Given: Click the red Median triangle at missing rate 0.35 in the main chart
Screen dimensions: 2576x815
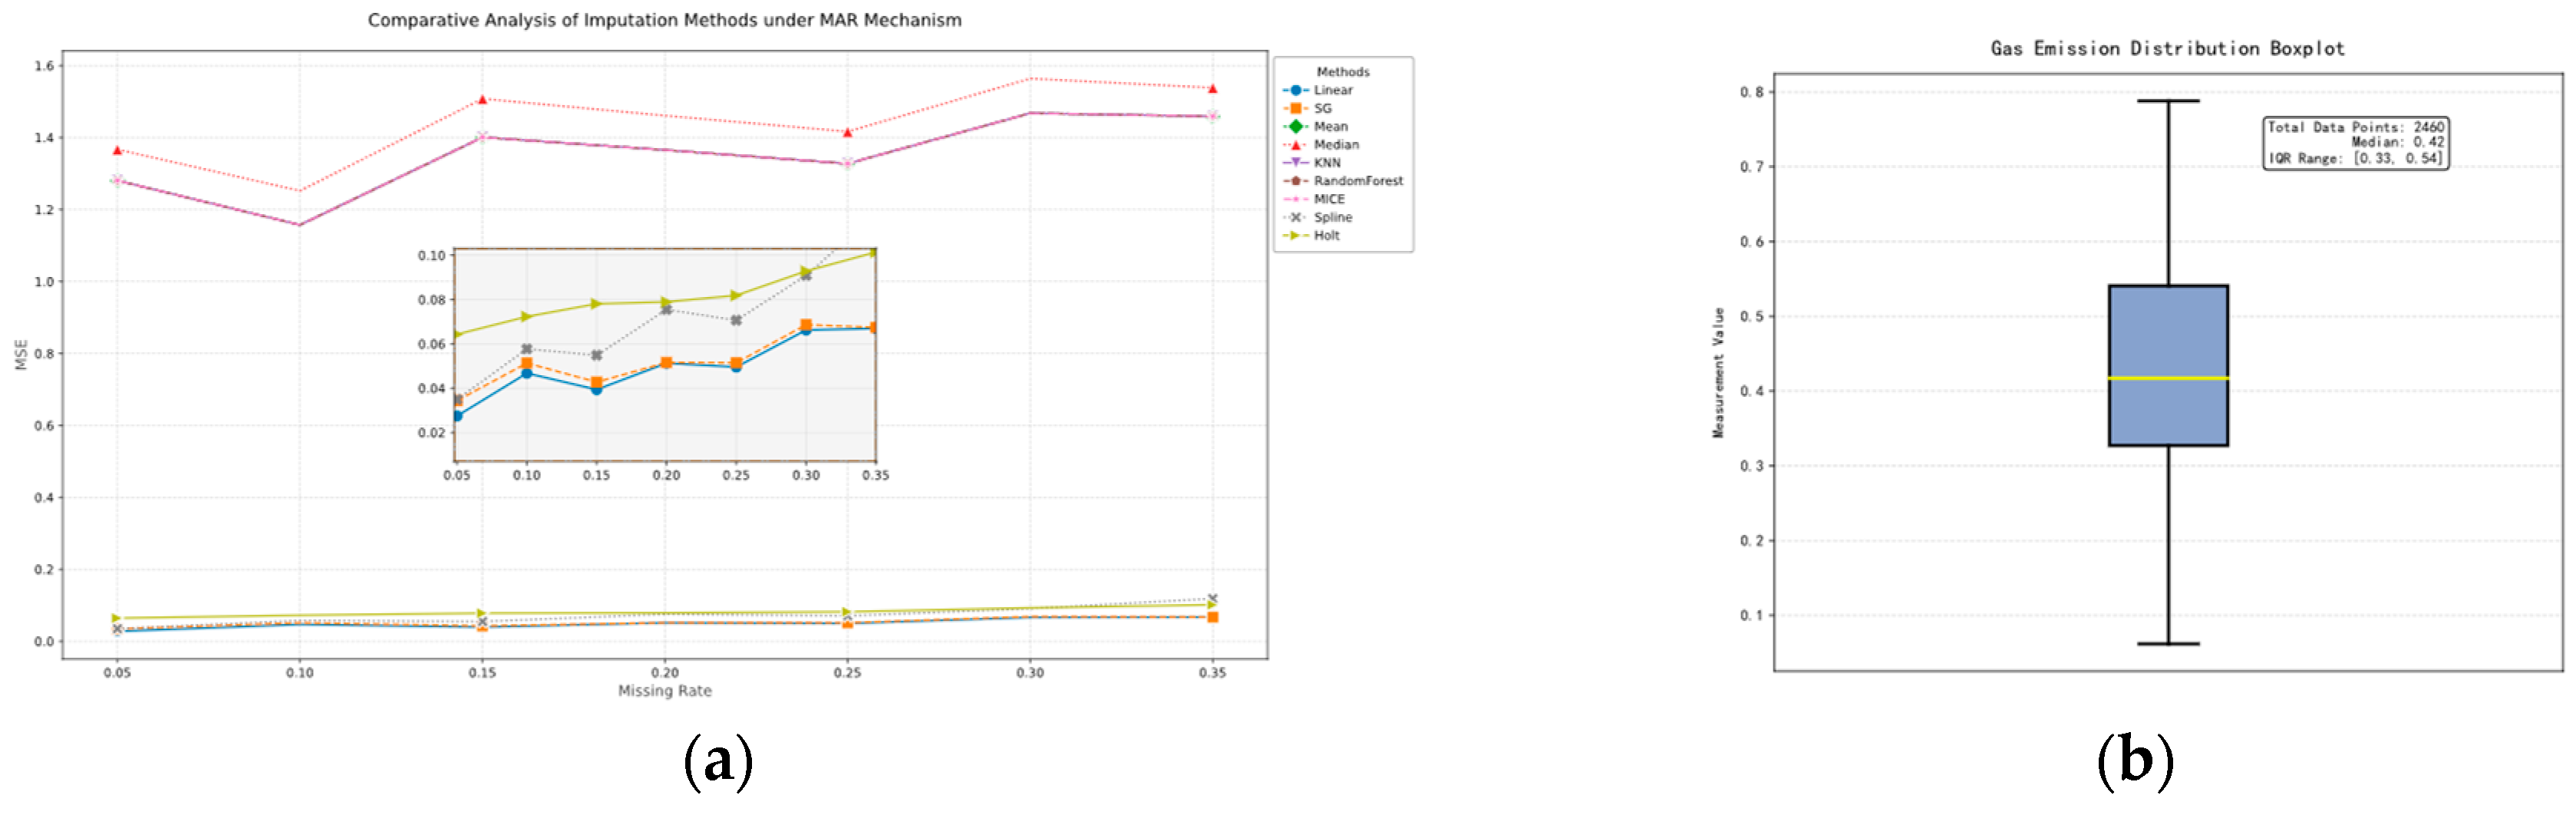Looking at the screenshot, I should [x=1212, y=89].
